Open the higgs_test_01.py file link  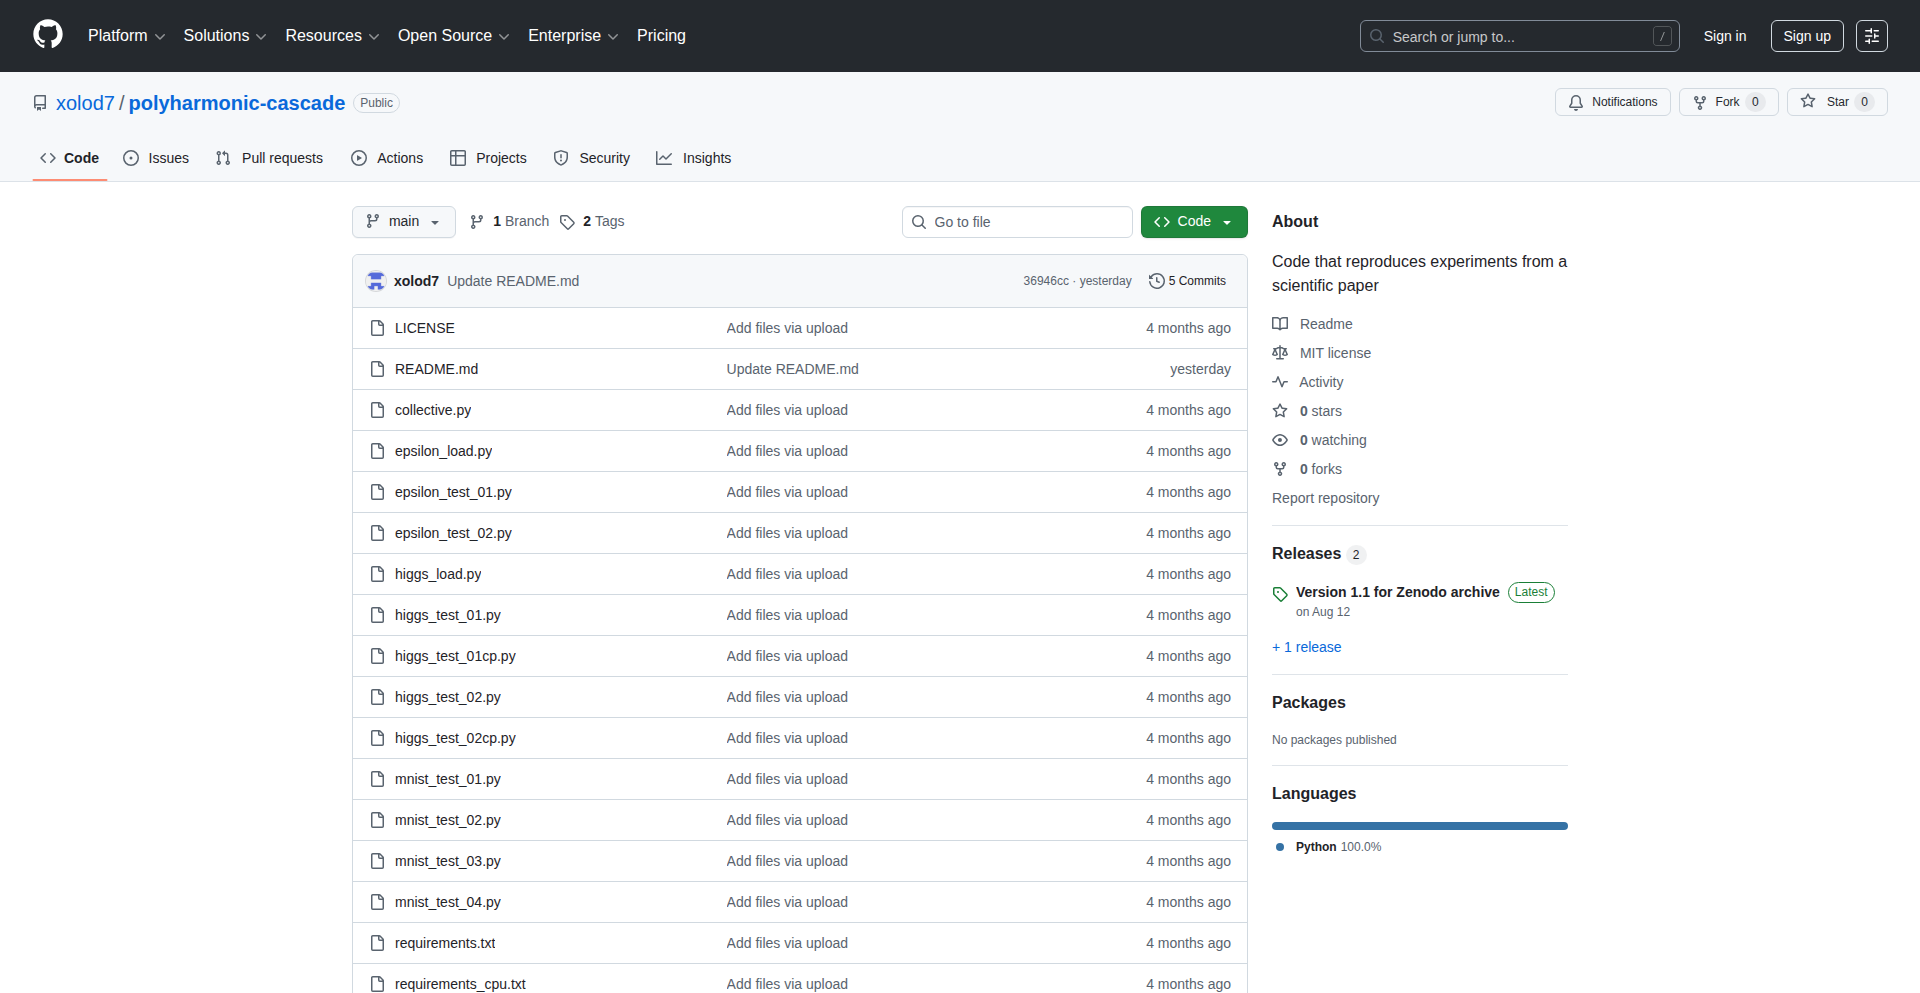click(x=447, y=615)
